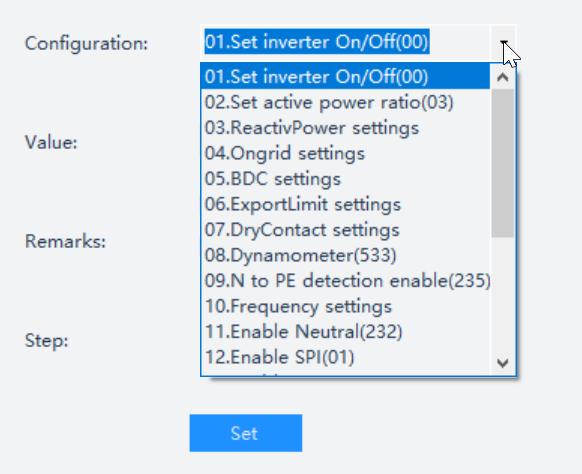Click the blue Set button
Image resolution: width=582 pixels, height=474 pixels.
click(x=246, y=433)
